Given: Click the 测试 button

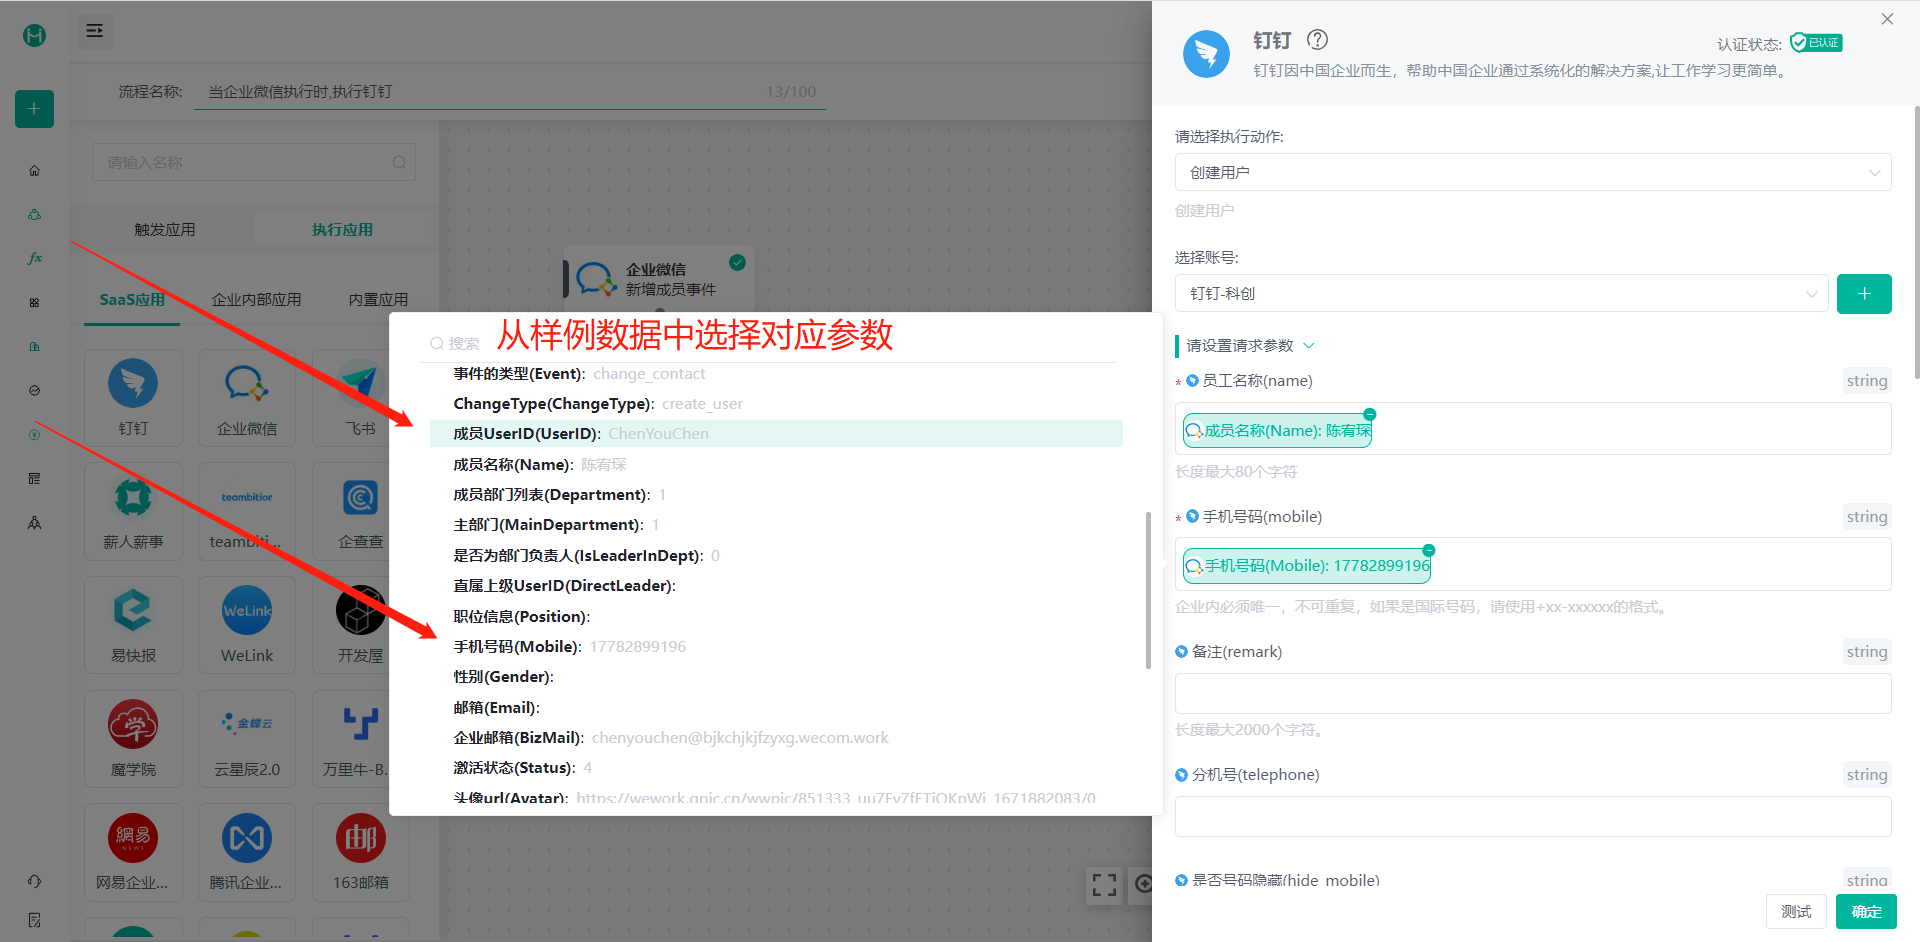Looking at the screenshot, I should (1796, 911).
